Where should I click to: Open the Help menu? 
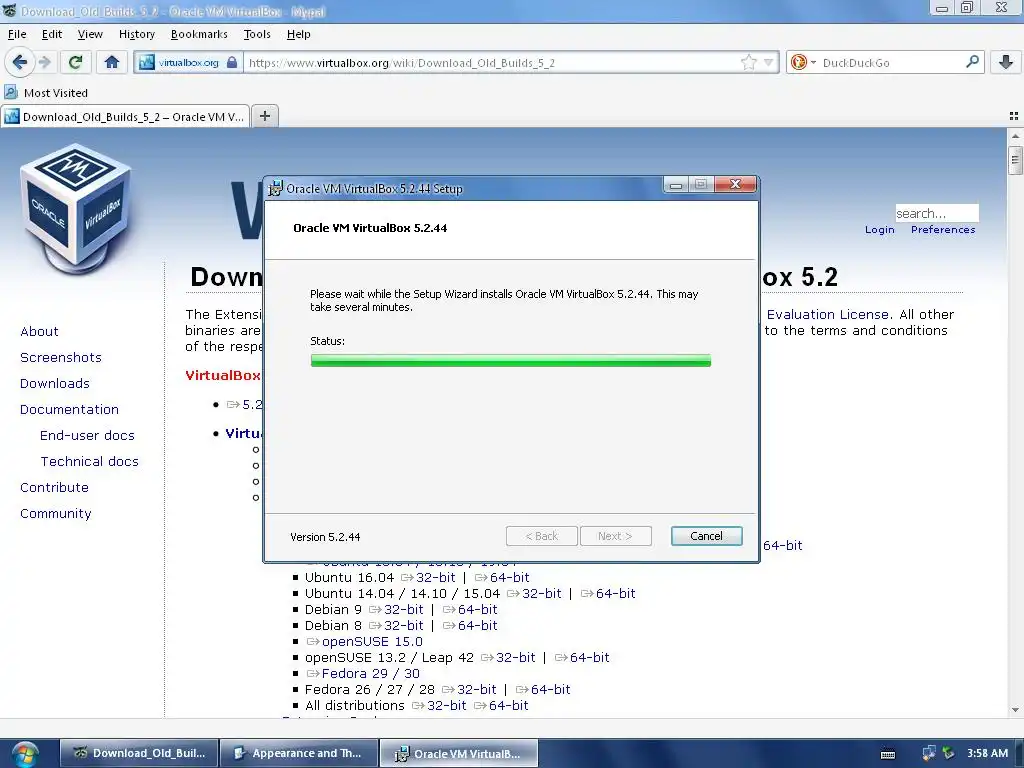pos(298,35)
